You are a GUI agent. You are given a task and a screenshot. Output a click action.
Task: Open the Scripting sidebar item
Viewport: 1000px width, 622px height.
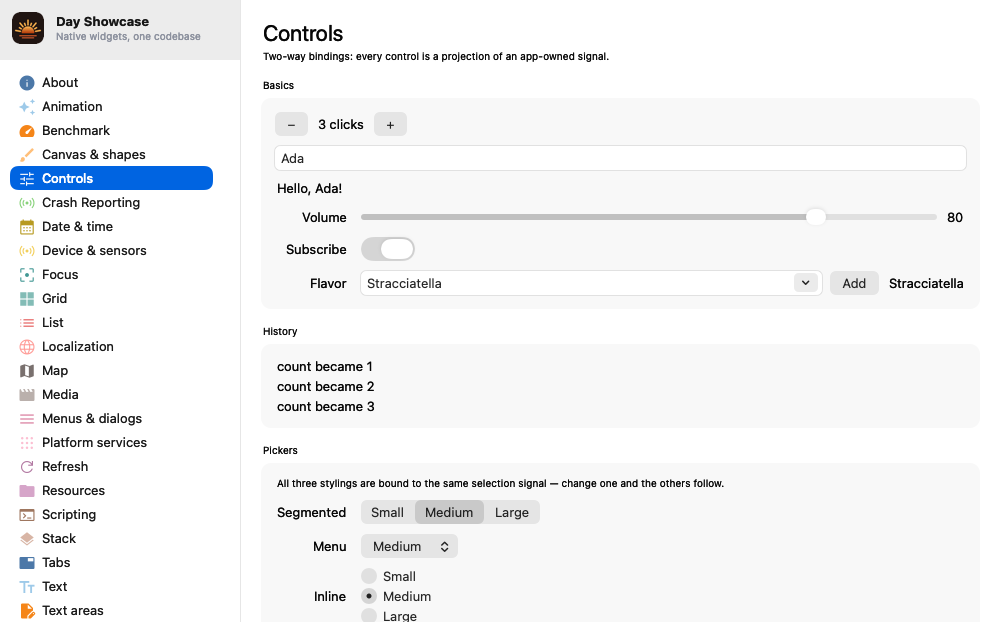pyautogui.click(x=112, y=515)
